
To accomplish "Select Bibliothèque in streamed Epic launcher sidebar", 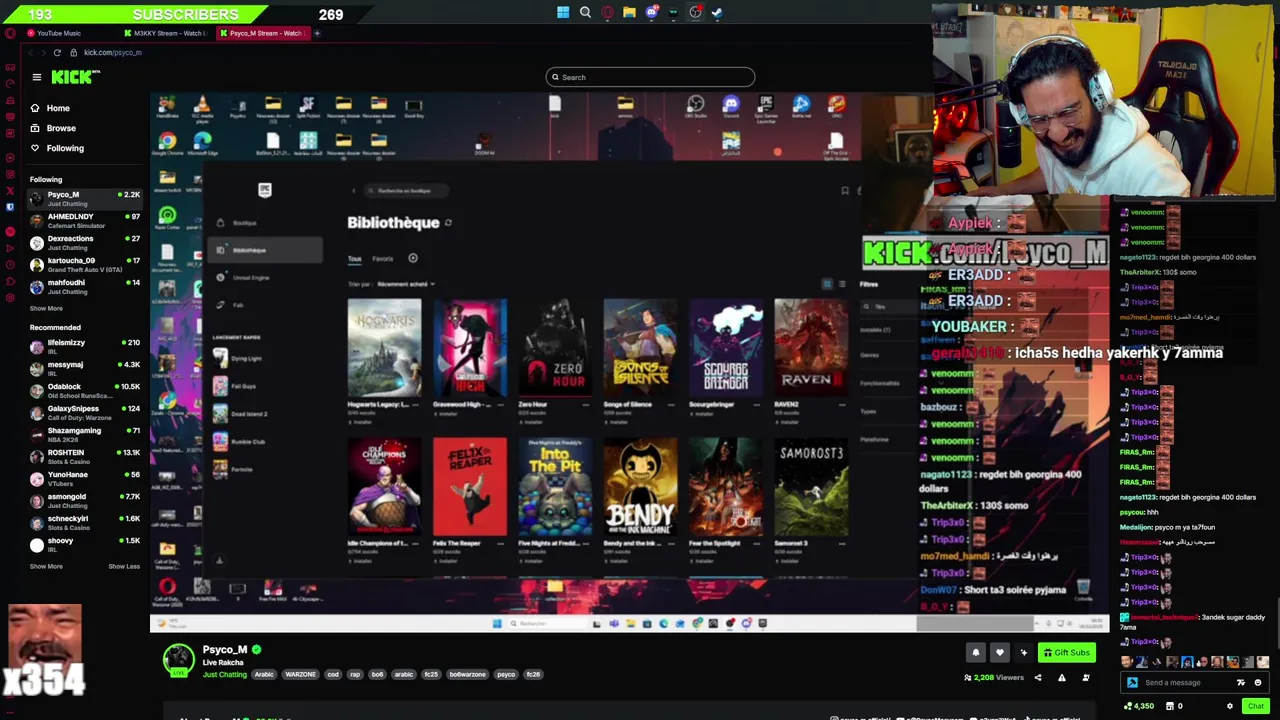I will 265,250.
